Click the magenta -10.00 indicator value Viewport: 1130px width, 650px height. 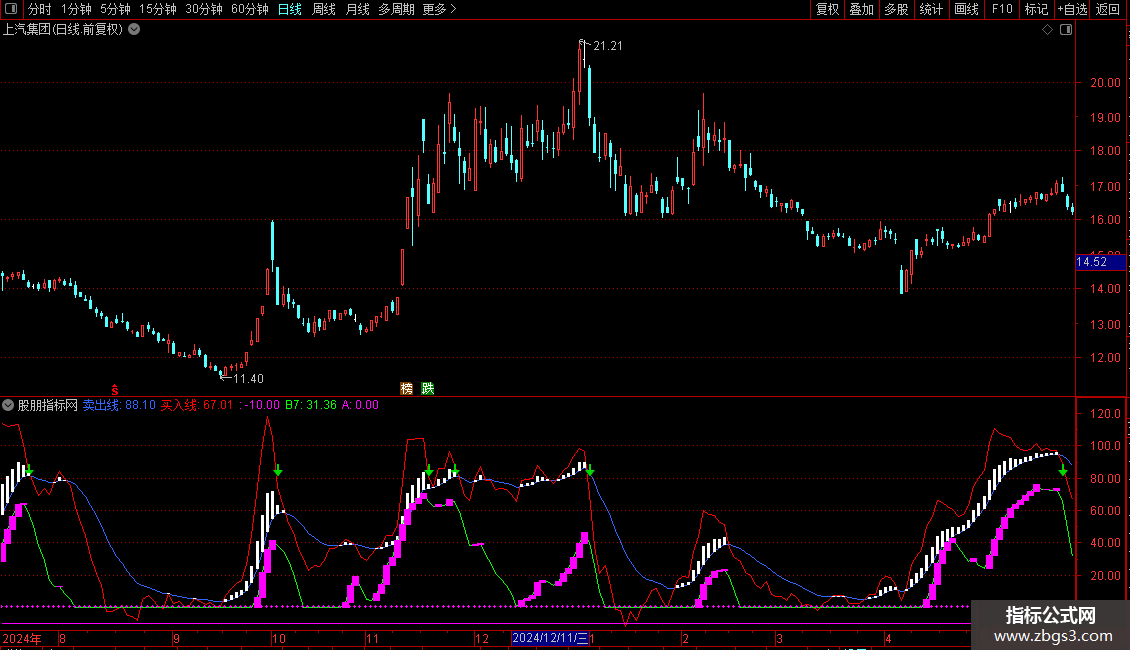(259, 405)
